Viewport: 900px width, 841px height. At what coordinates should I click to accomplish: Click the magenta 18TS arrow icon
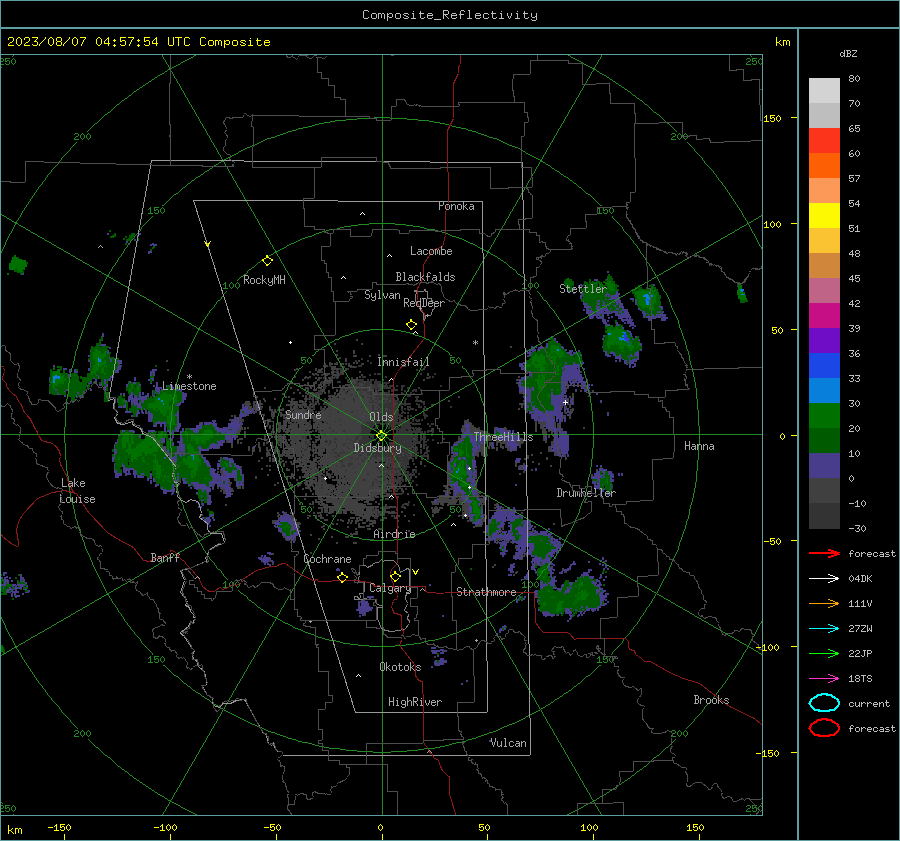(x=824, y=679)
